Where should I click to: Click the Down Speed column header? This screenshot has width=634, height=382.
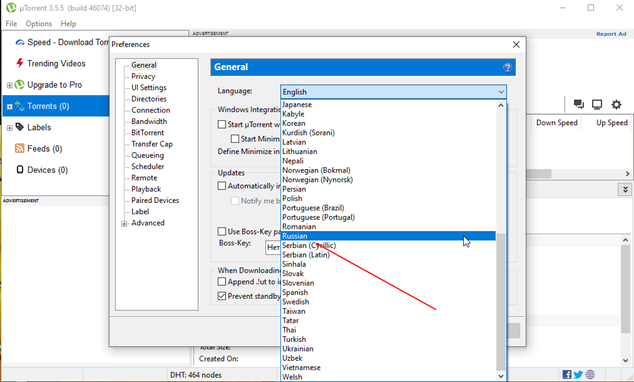click(557, 123)
